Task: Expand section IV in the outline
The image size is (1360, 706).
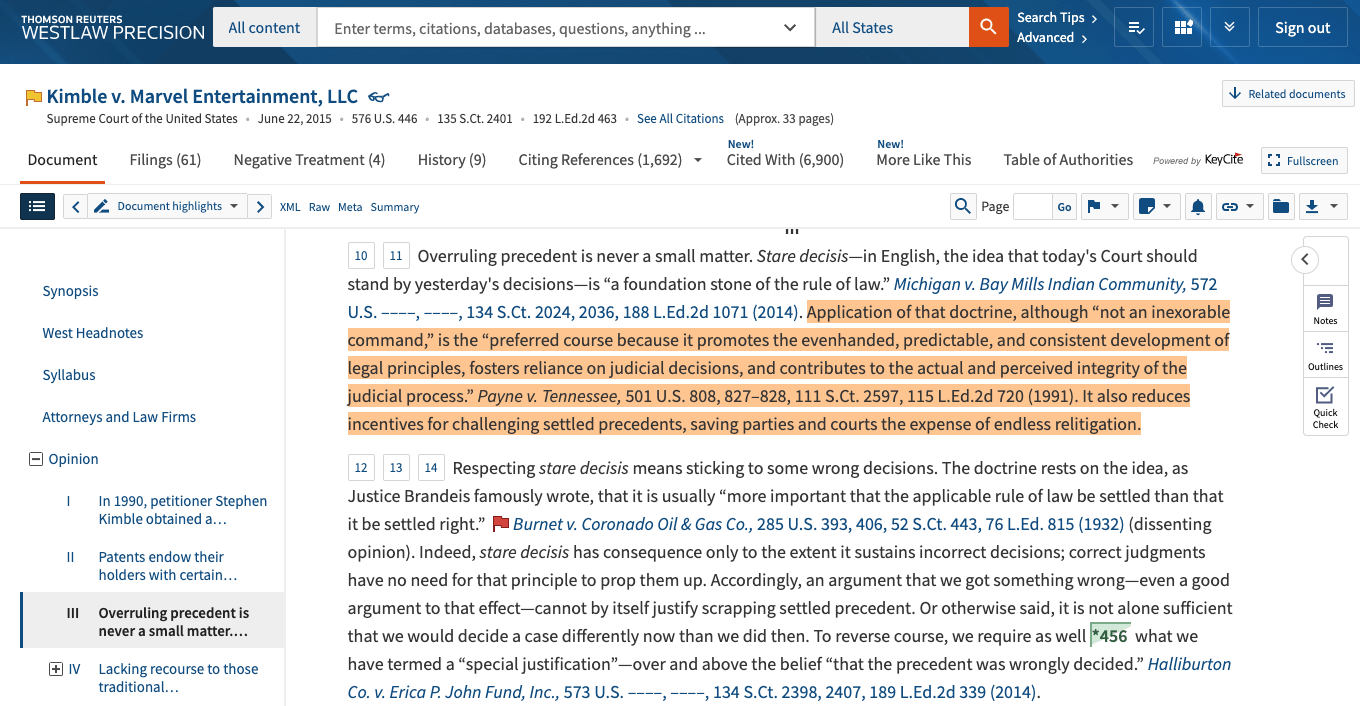Action: [56, 669]
